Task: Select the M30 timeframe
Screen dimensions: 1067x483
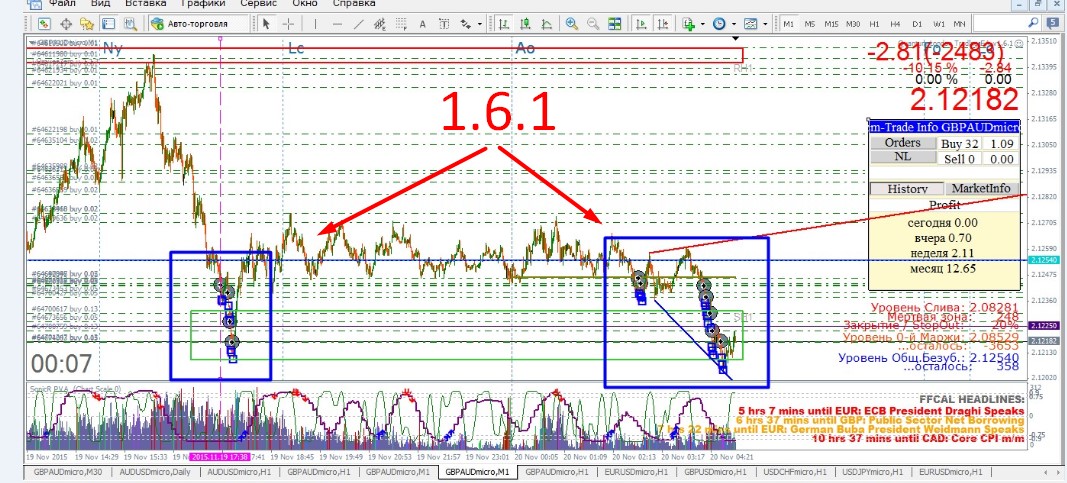Action: pyautogui.click(x=853, y=24)
